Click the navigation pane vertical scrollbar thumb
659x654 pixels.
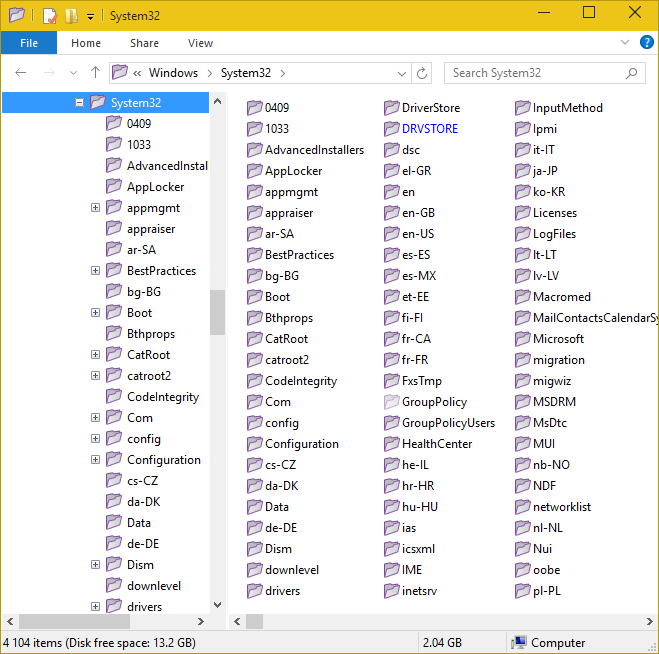(217, 312)
